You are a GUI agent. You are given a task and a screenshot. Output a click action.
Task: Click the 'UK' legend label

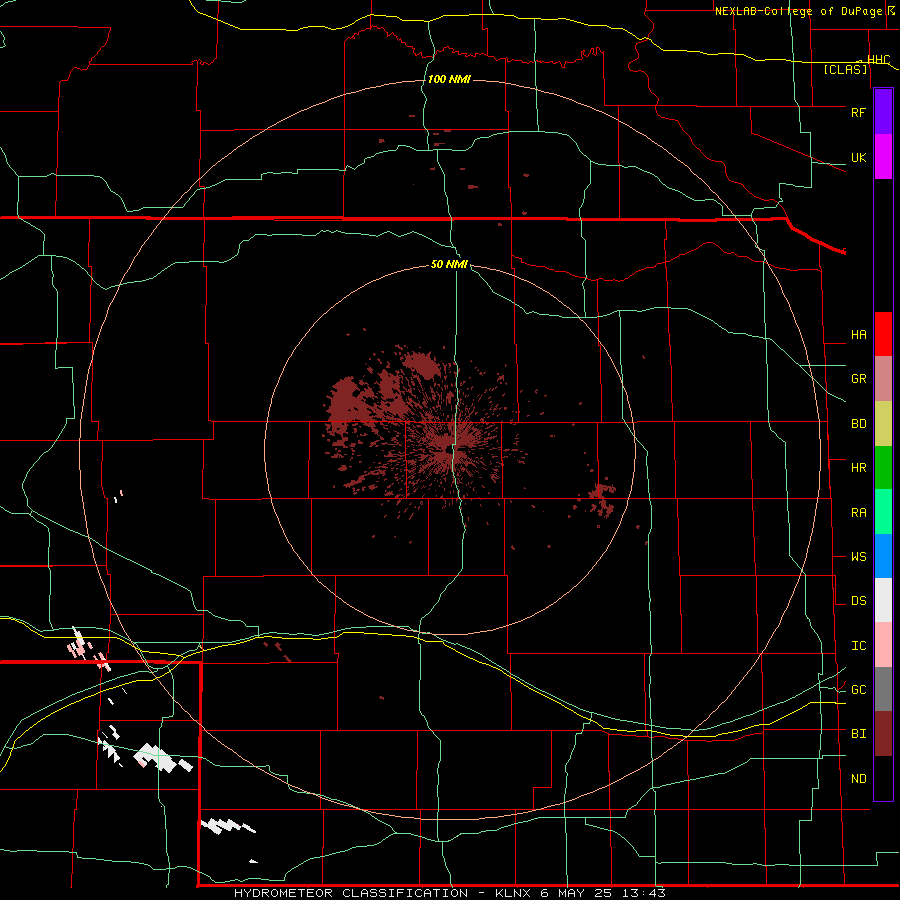(x=858, y=158)
